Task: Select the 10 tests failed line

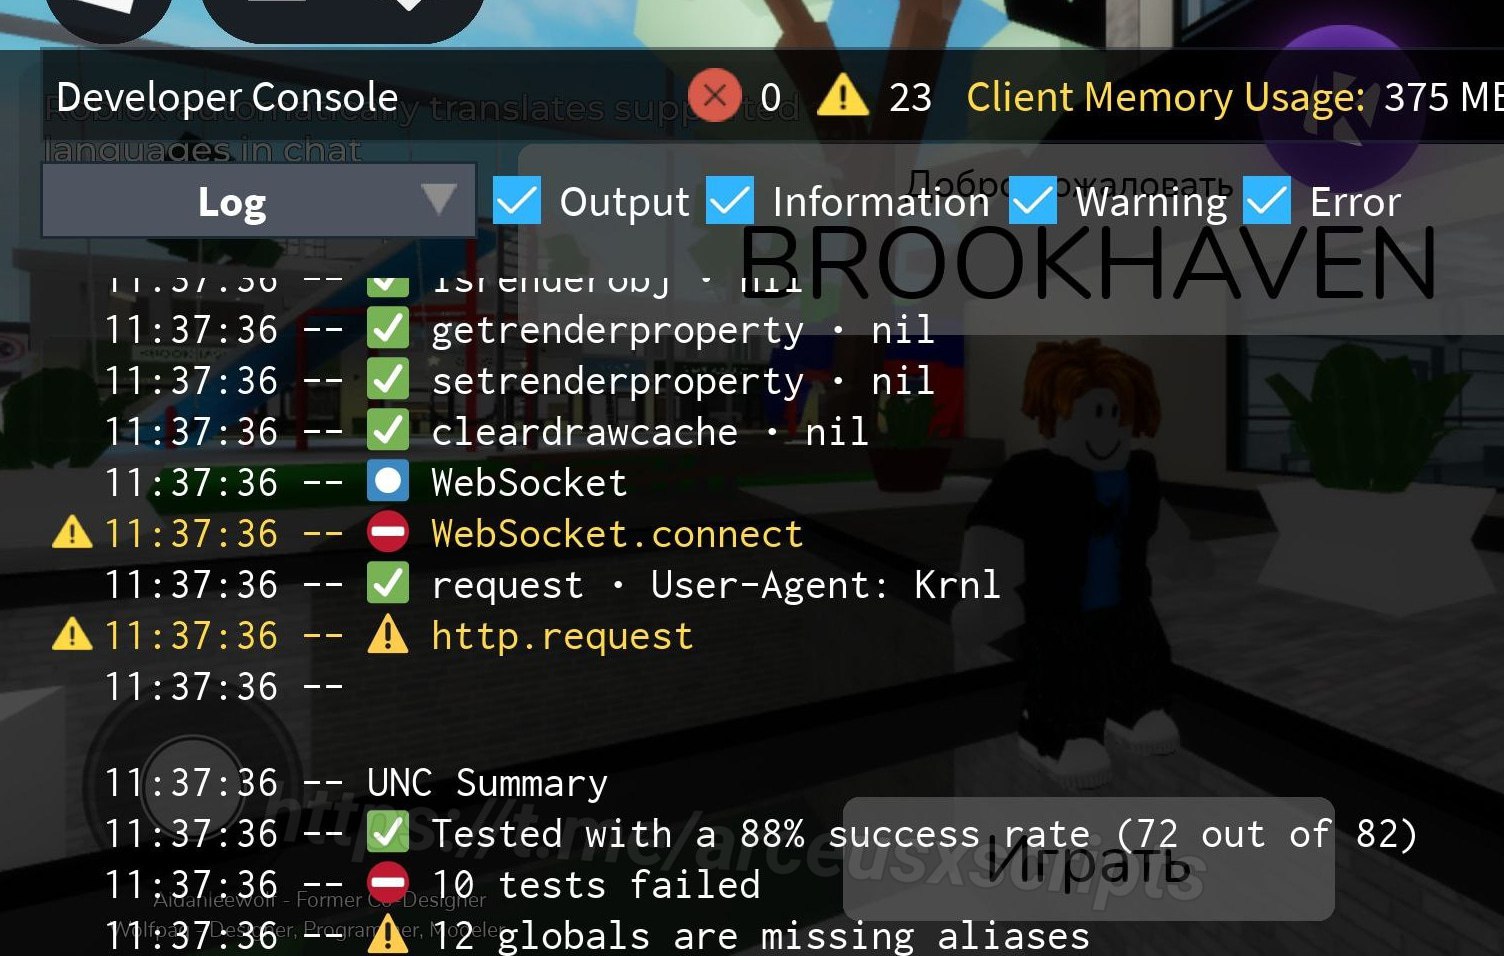Action: coord(596,885)
